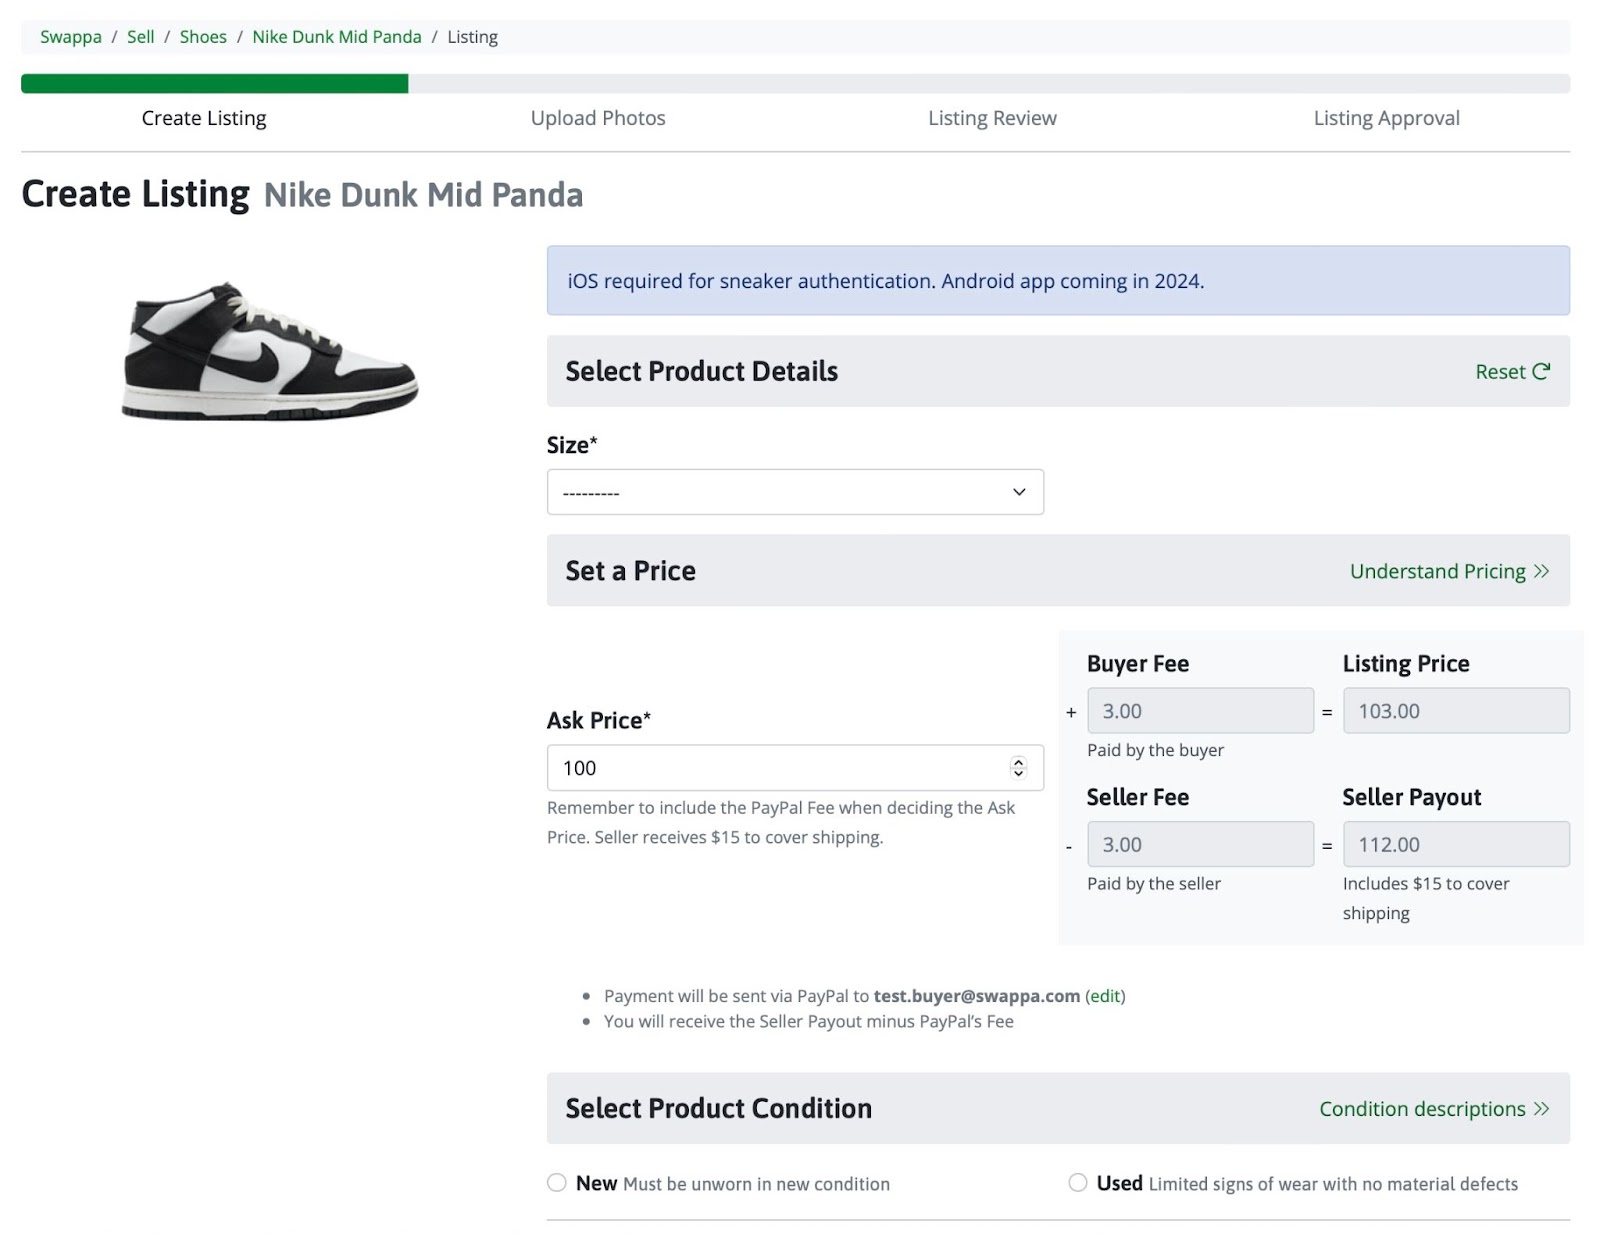Open the Size dropdown
Viewport: 1600px width, 1234px height.
point(795,492)
